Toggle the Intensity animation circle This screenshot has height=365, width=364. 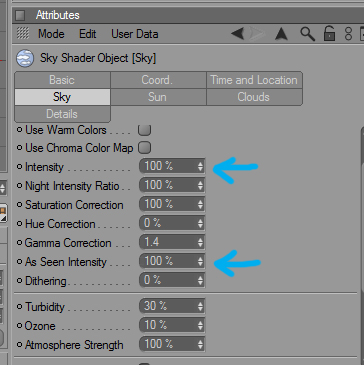click(19, 167)
